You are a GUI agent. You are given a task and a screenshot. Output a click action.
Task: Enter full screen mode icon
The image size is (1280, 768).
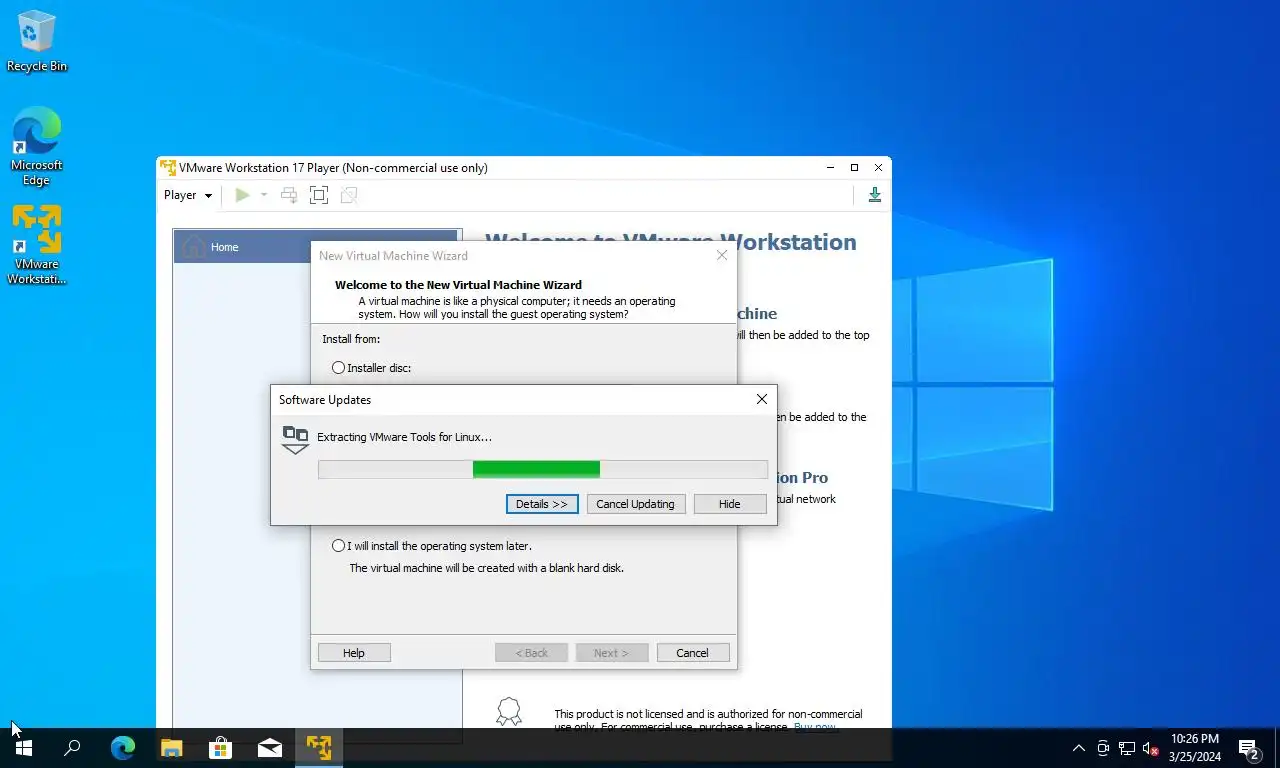point(319,195)
